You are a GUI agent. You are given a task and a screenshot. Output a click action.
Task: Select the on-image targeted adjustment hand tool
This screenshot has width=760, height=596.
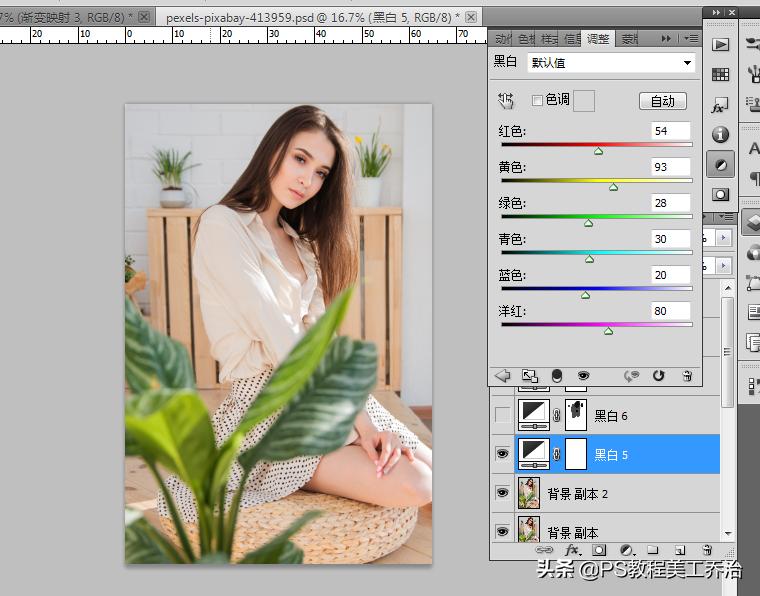click(506, 100)
